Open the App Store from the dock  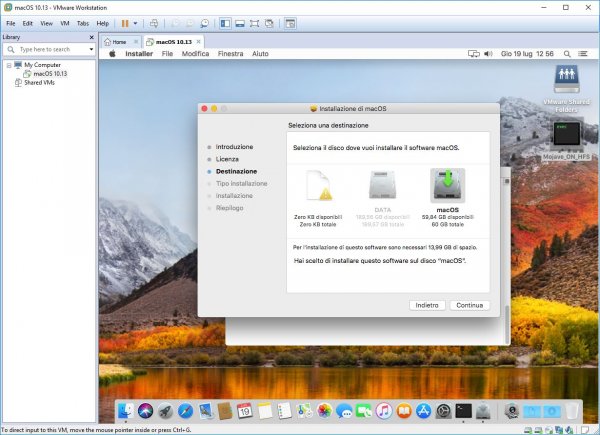click(424, 411)
